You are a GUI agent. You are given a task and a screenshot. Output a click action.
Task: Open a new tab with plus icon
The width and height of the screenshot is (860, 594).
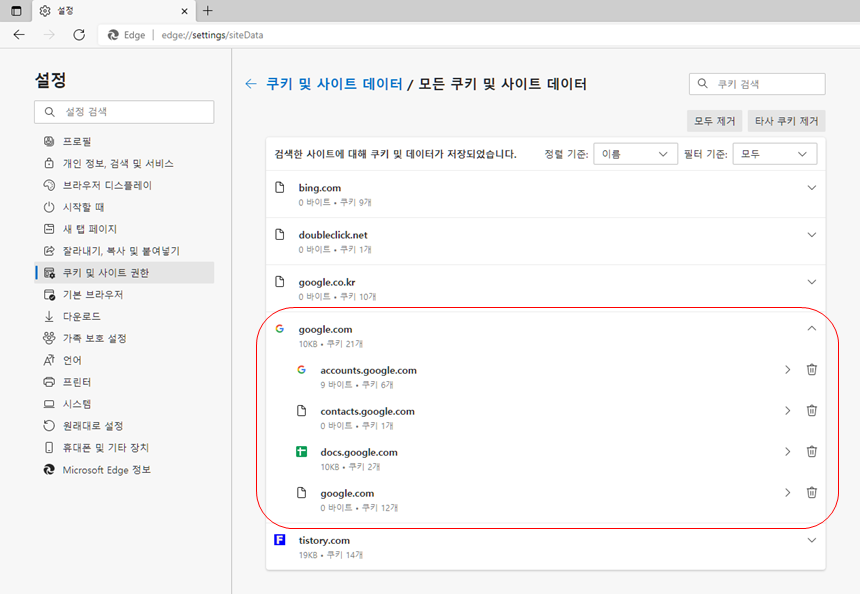click(207, 11)
